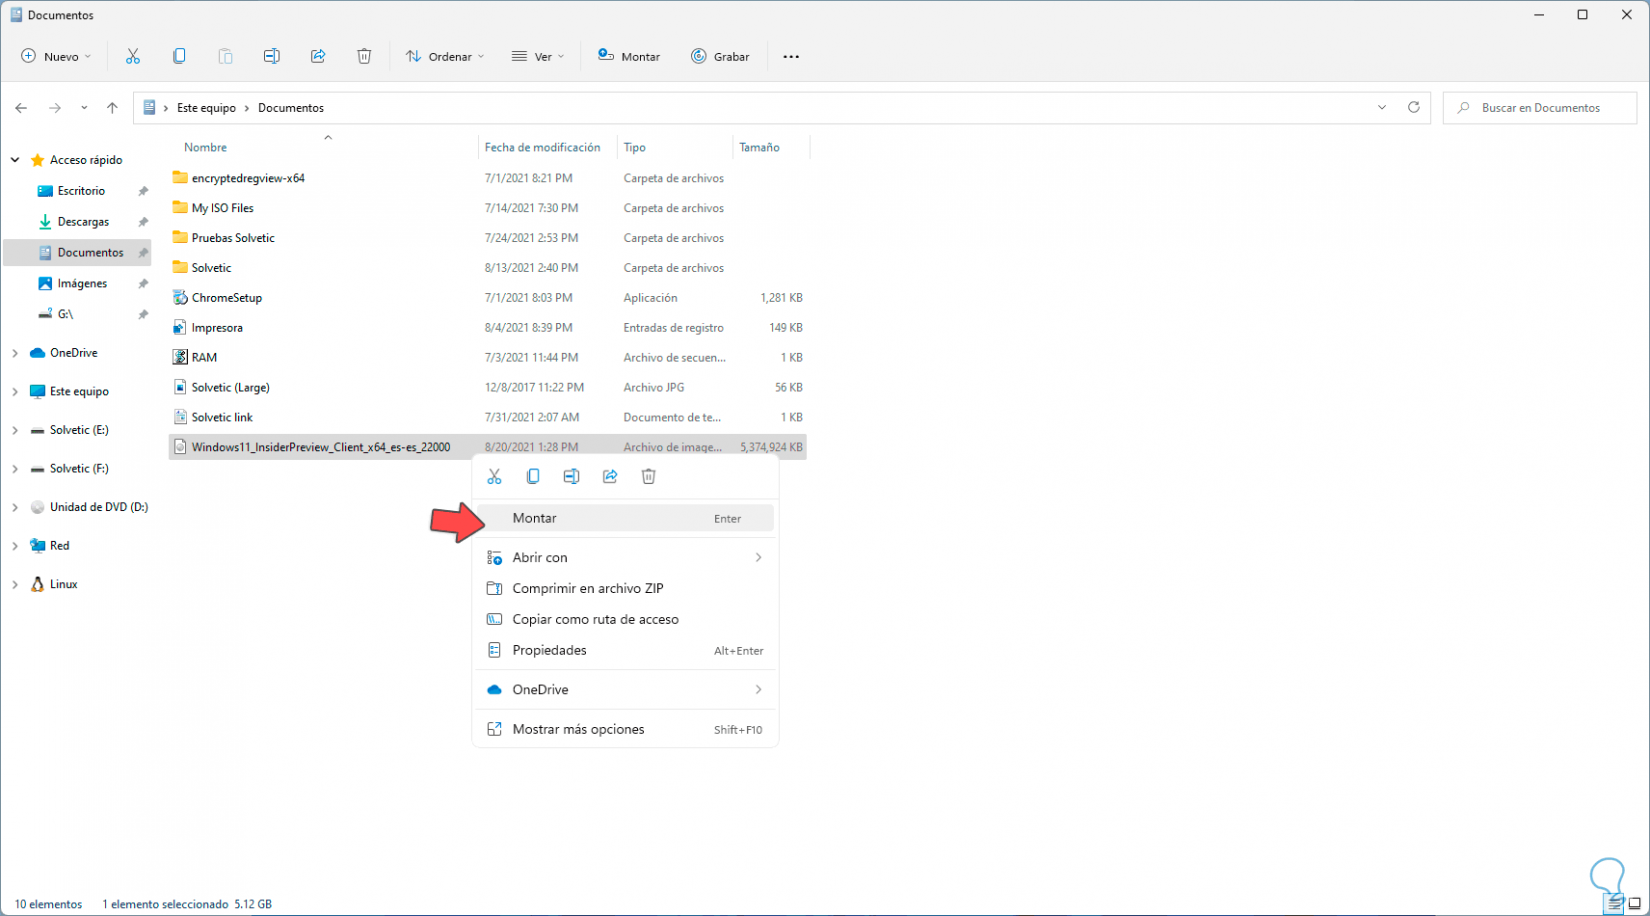The image size is (1650, 916).
Task: Expand the Este equipo tree node
Action: pyautogui.click(x=15, y=392)
